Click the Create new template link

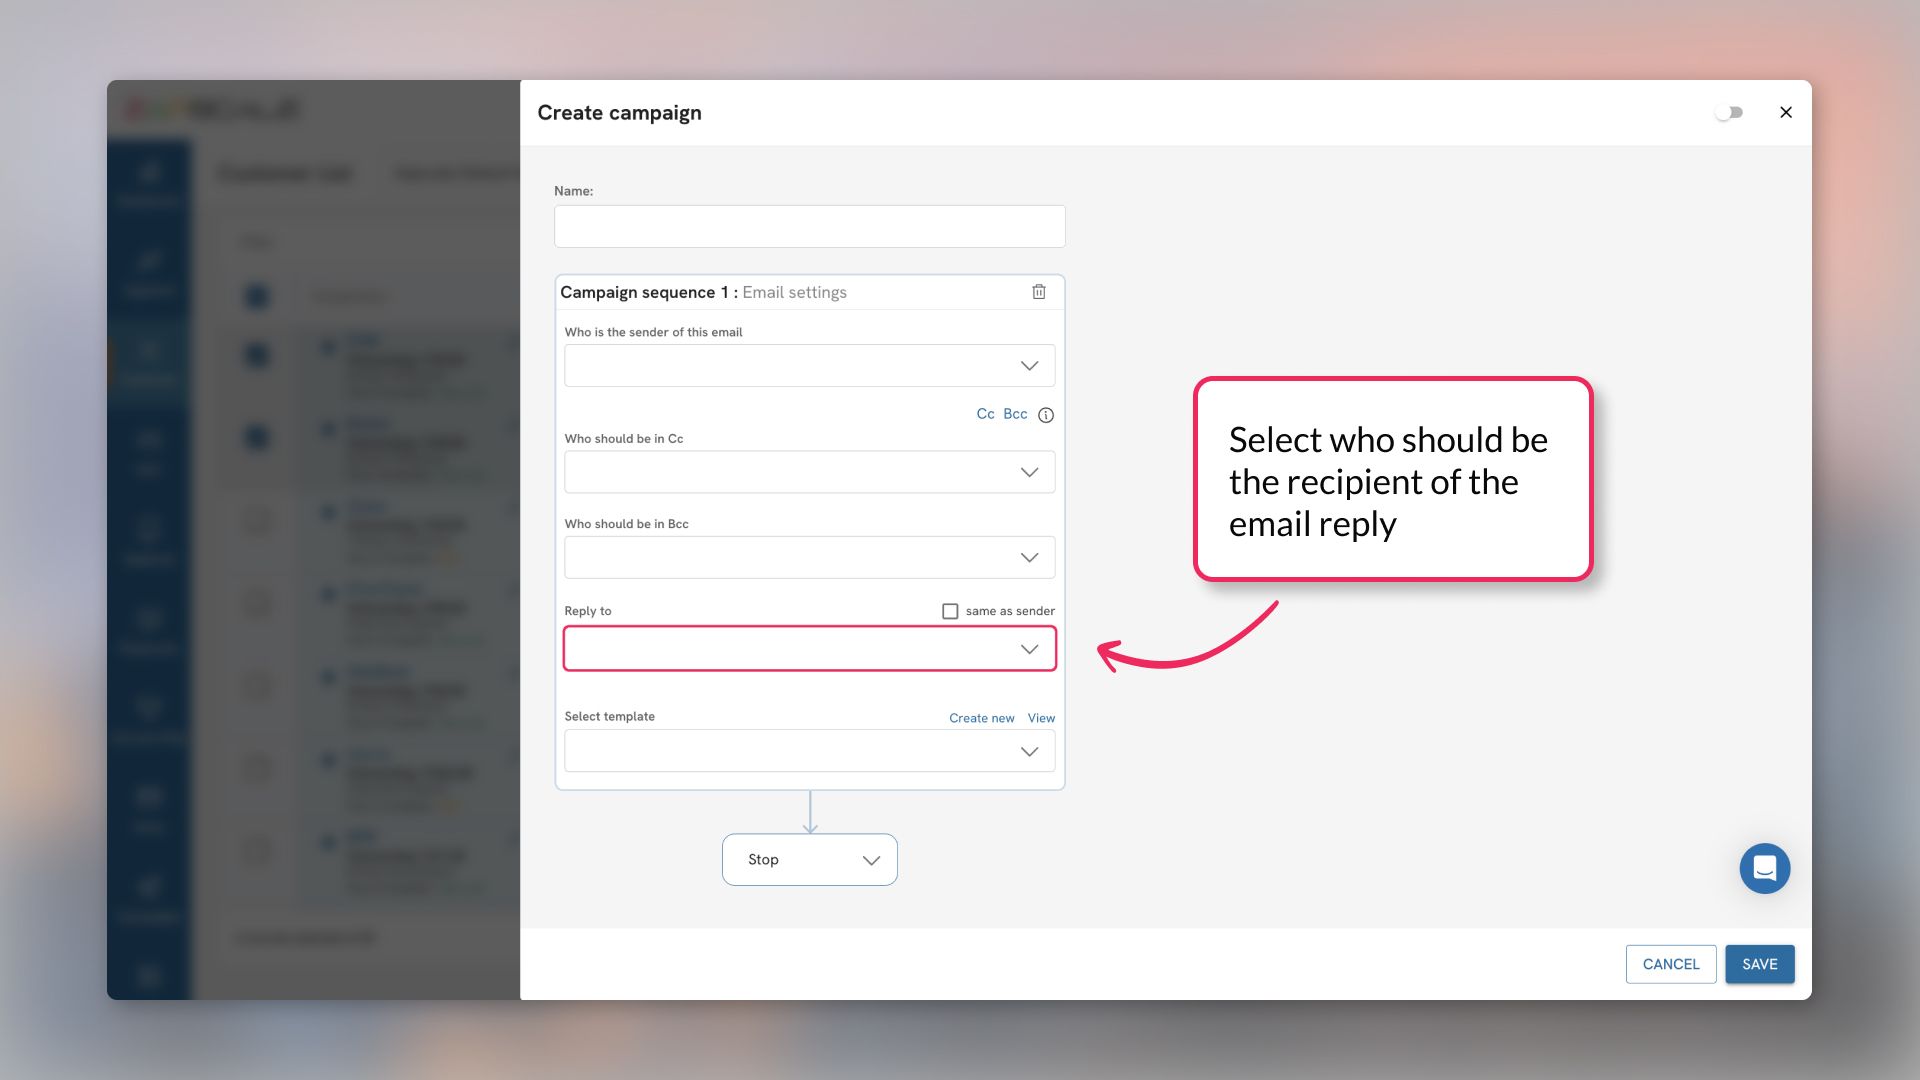(981, 717)
